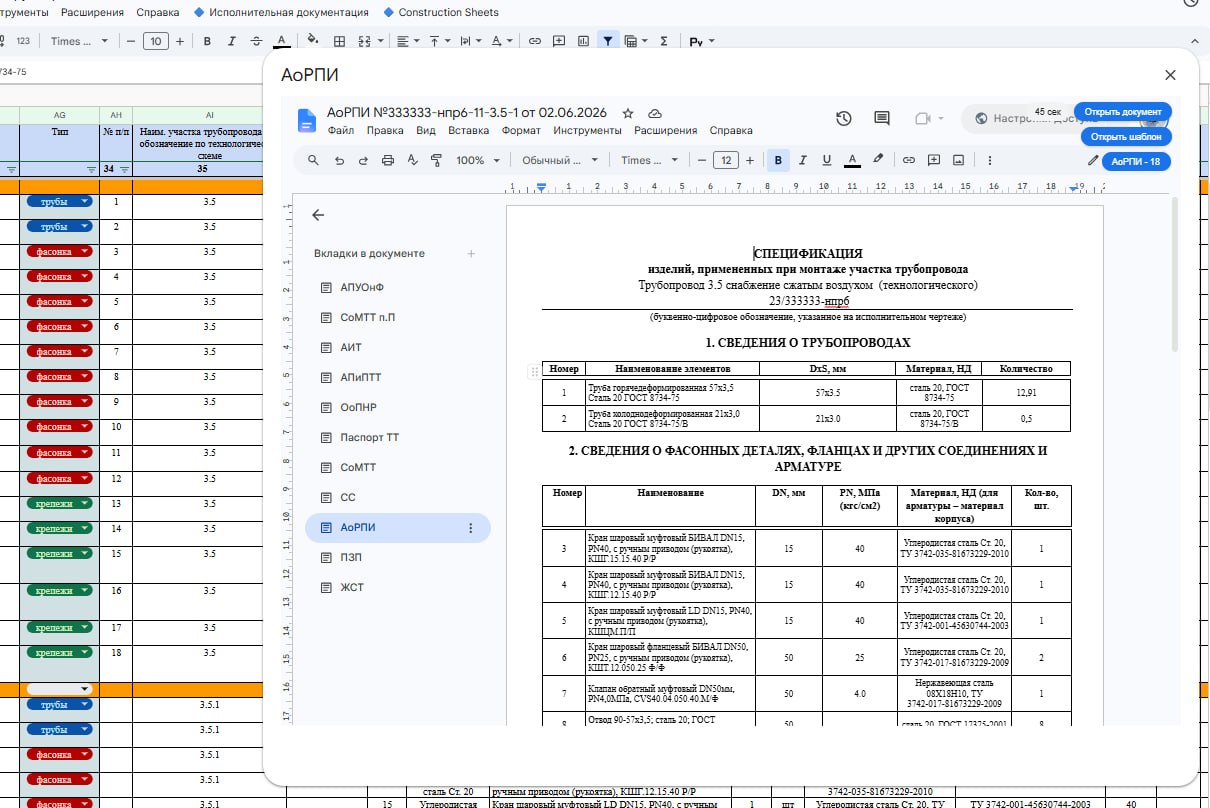Toggle strikethrough in the Sheets toolbar
This screenshot has width=1210, height=808.
257,41
